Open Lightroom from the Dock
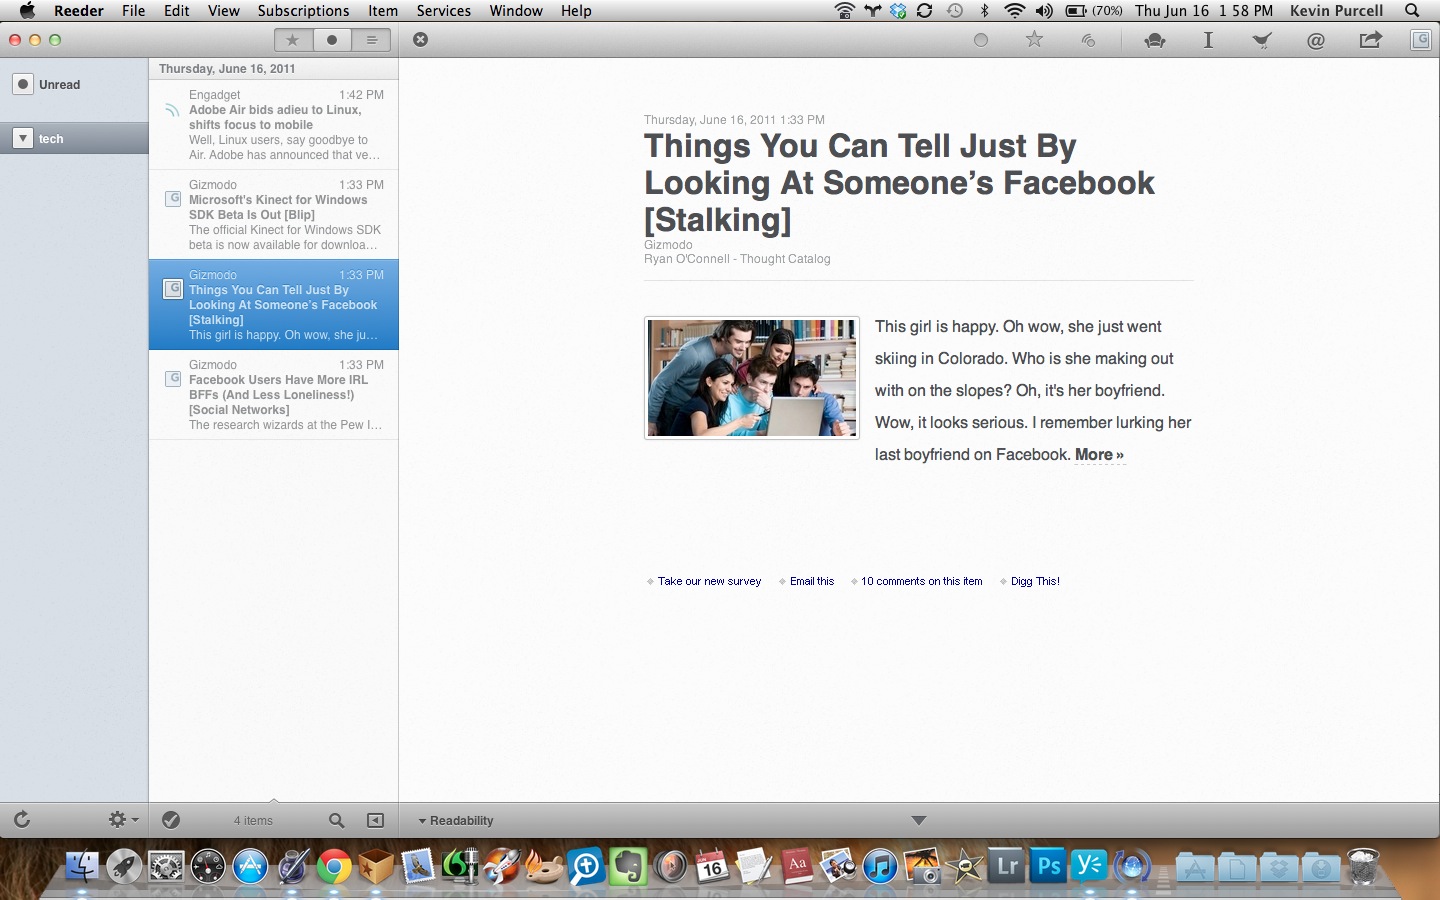This screenshot has width=1440, height=900. [1007, 865]
